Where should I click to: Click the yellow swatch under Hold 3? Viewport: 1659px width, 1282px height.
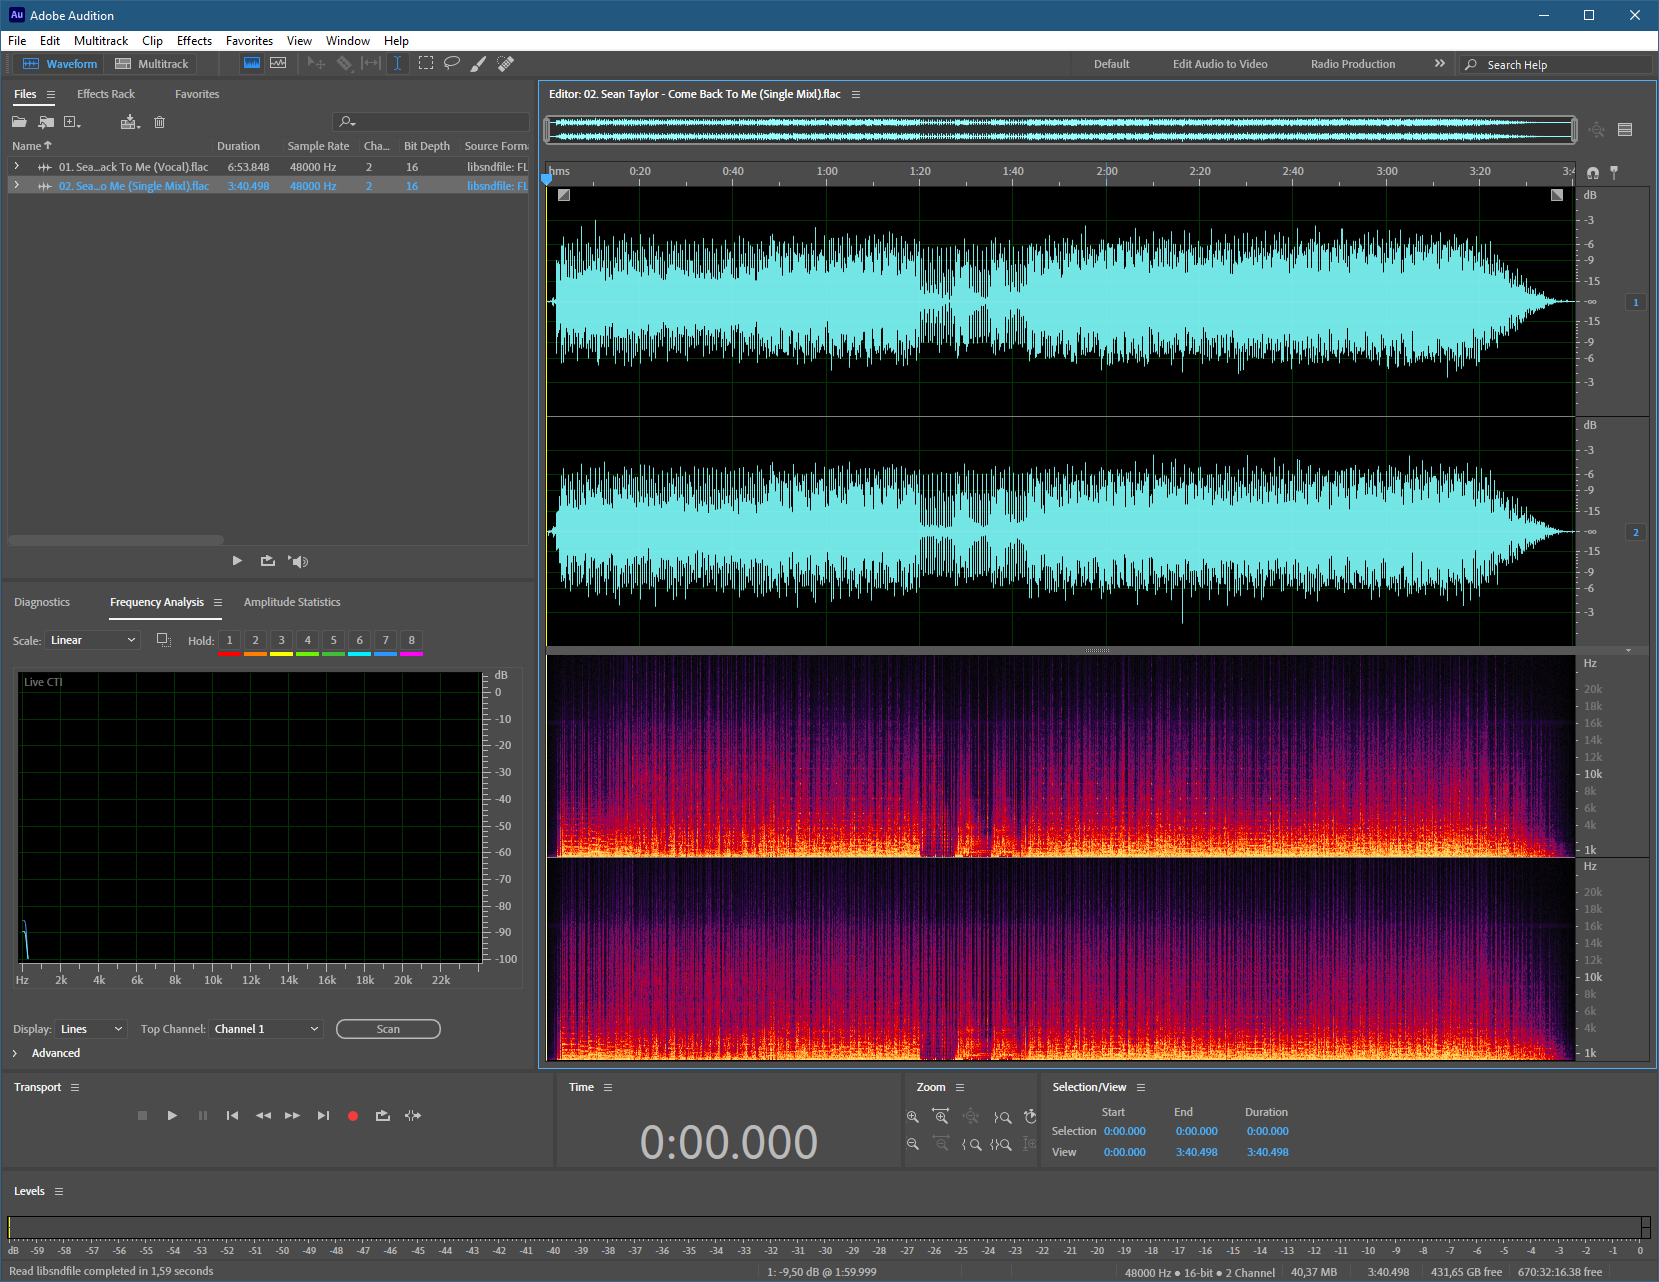(281, 654)
